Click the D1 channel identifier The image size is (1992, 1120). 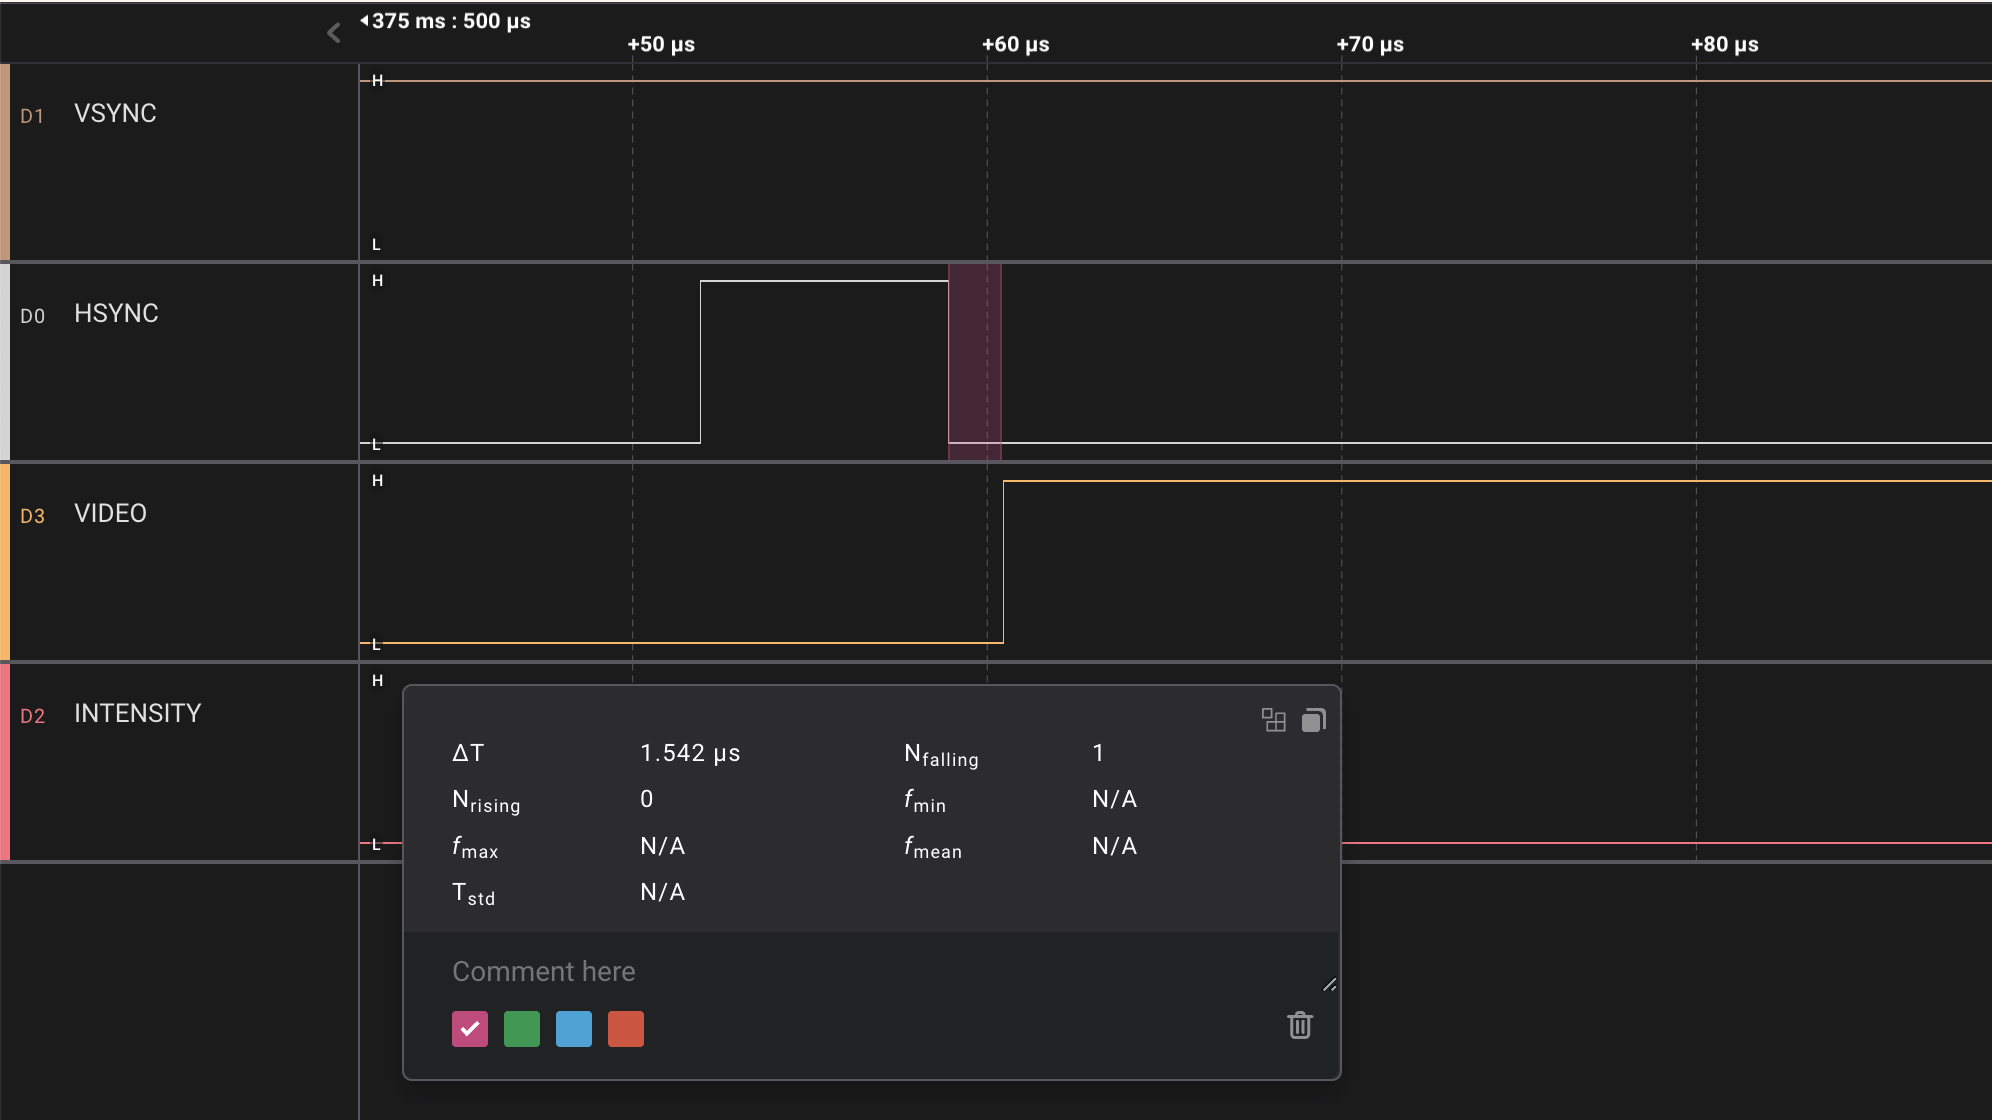32,116
